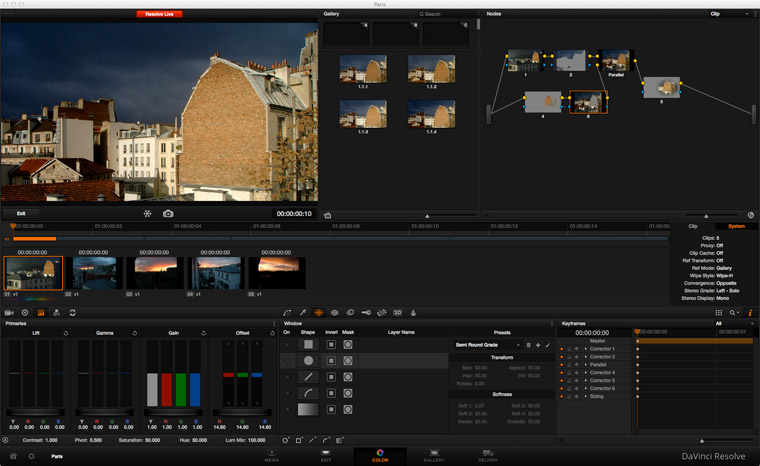Toggle Mask for the square window
This screenshot has height=466, width=760.
pos(348,345)
